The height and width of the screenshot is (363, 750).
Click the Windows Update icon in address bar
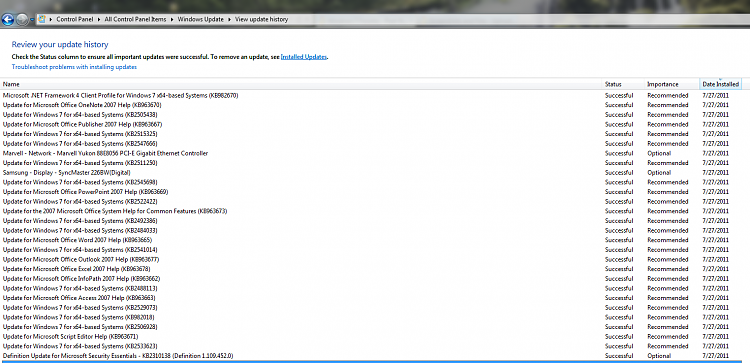tap(42, 20)
